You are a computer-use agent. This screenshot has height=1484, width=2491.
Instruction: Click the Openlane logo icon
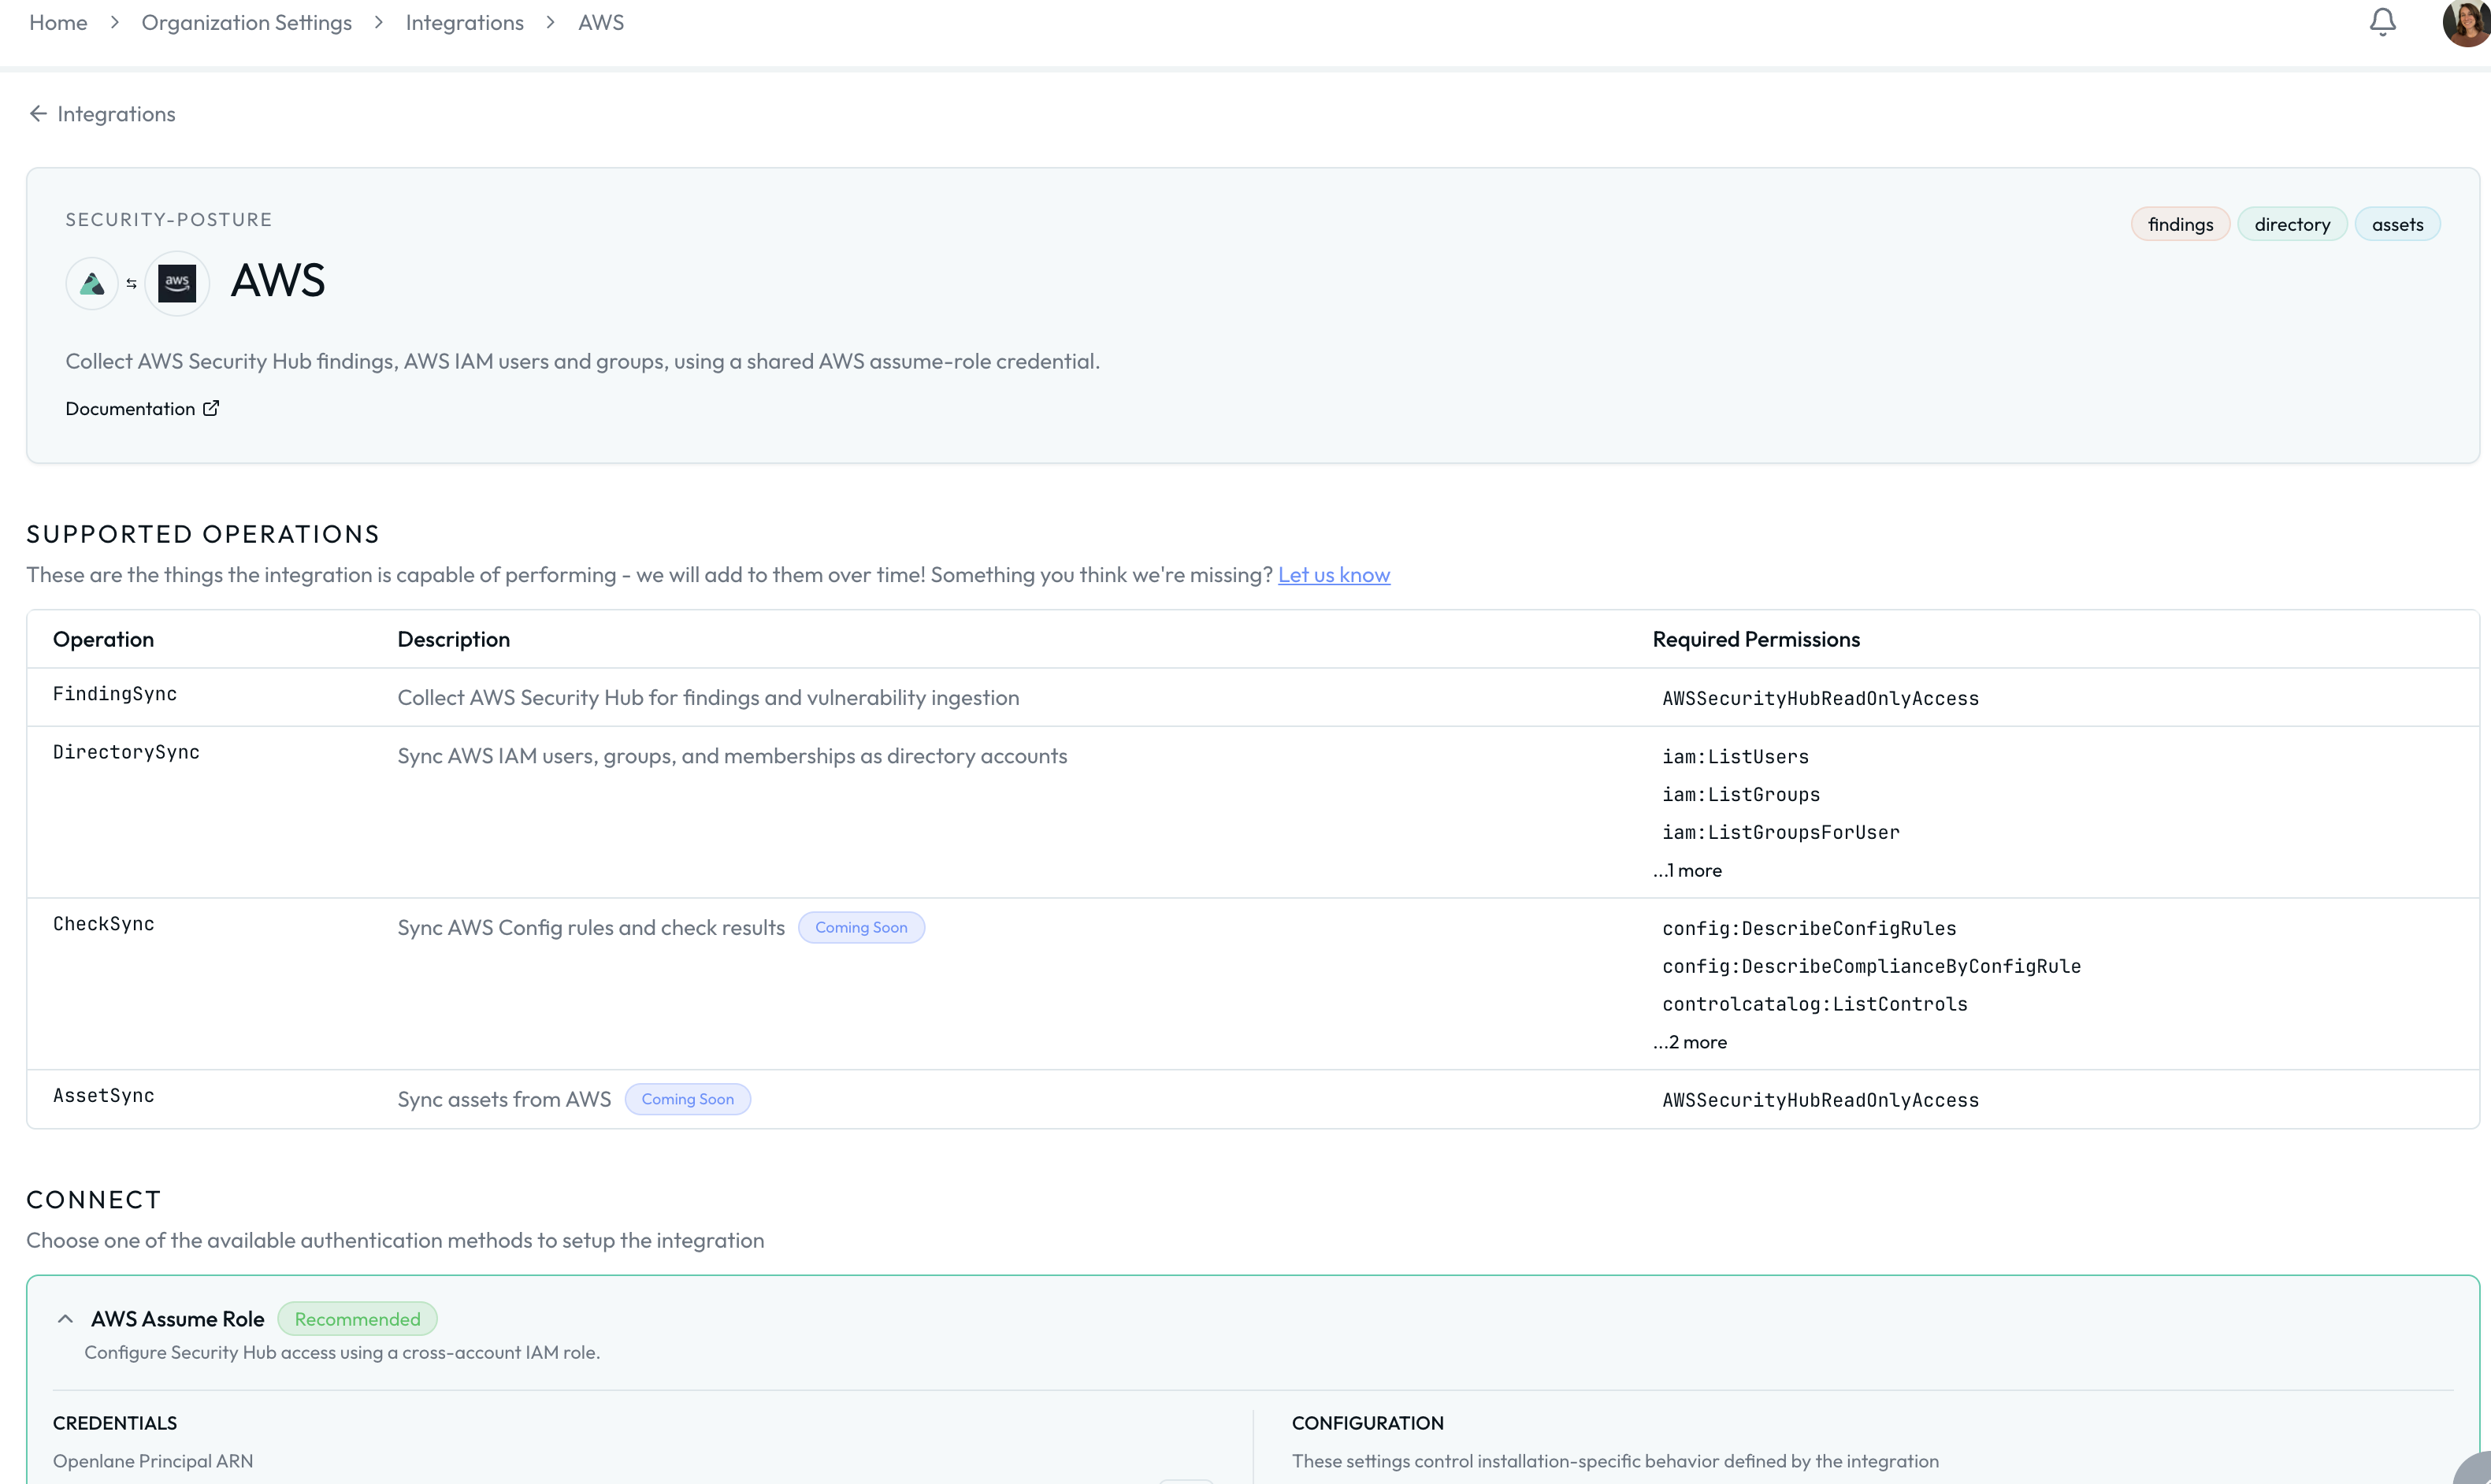(x=92, y=283)
